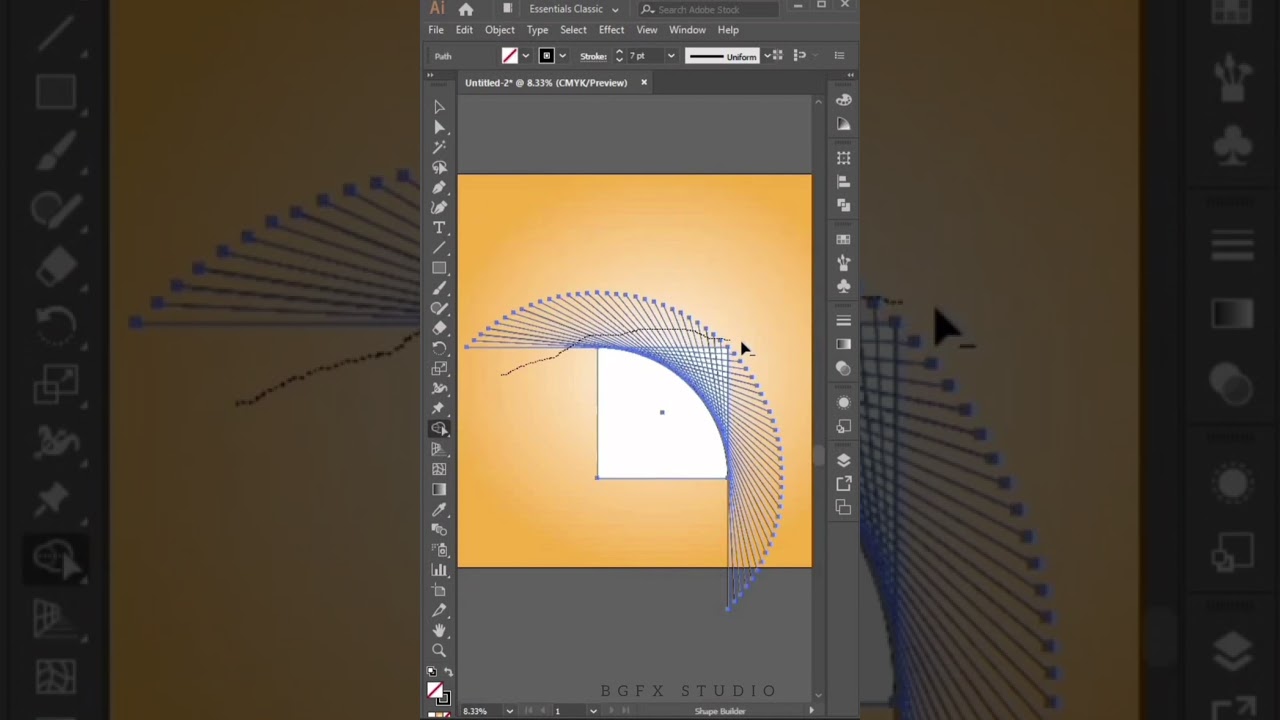Screen dimensions: 1280x720
Task: Select the Shaper tool
Action: tap(439, 308)
